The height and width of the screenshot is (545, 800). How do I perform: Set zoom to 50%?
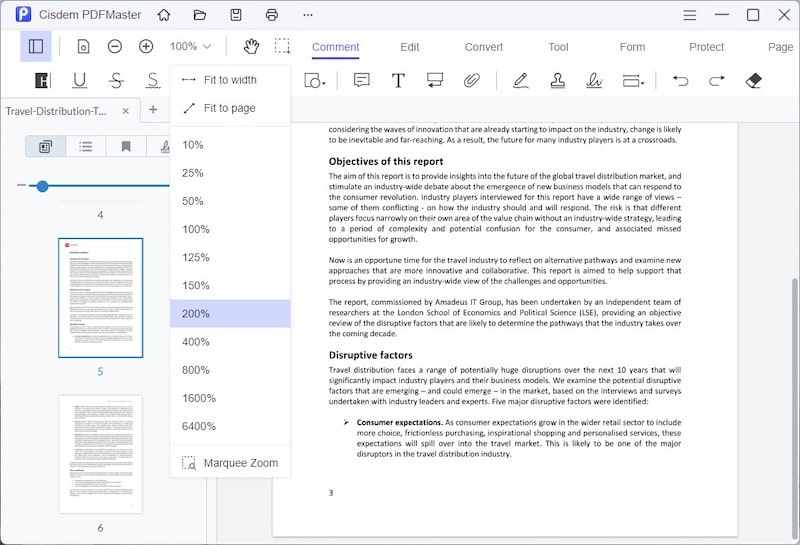click(230, 201)
